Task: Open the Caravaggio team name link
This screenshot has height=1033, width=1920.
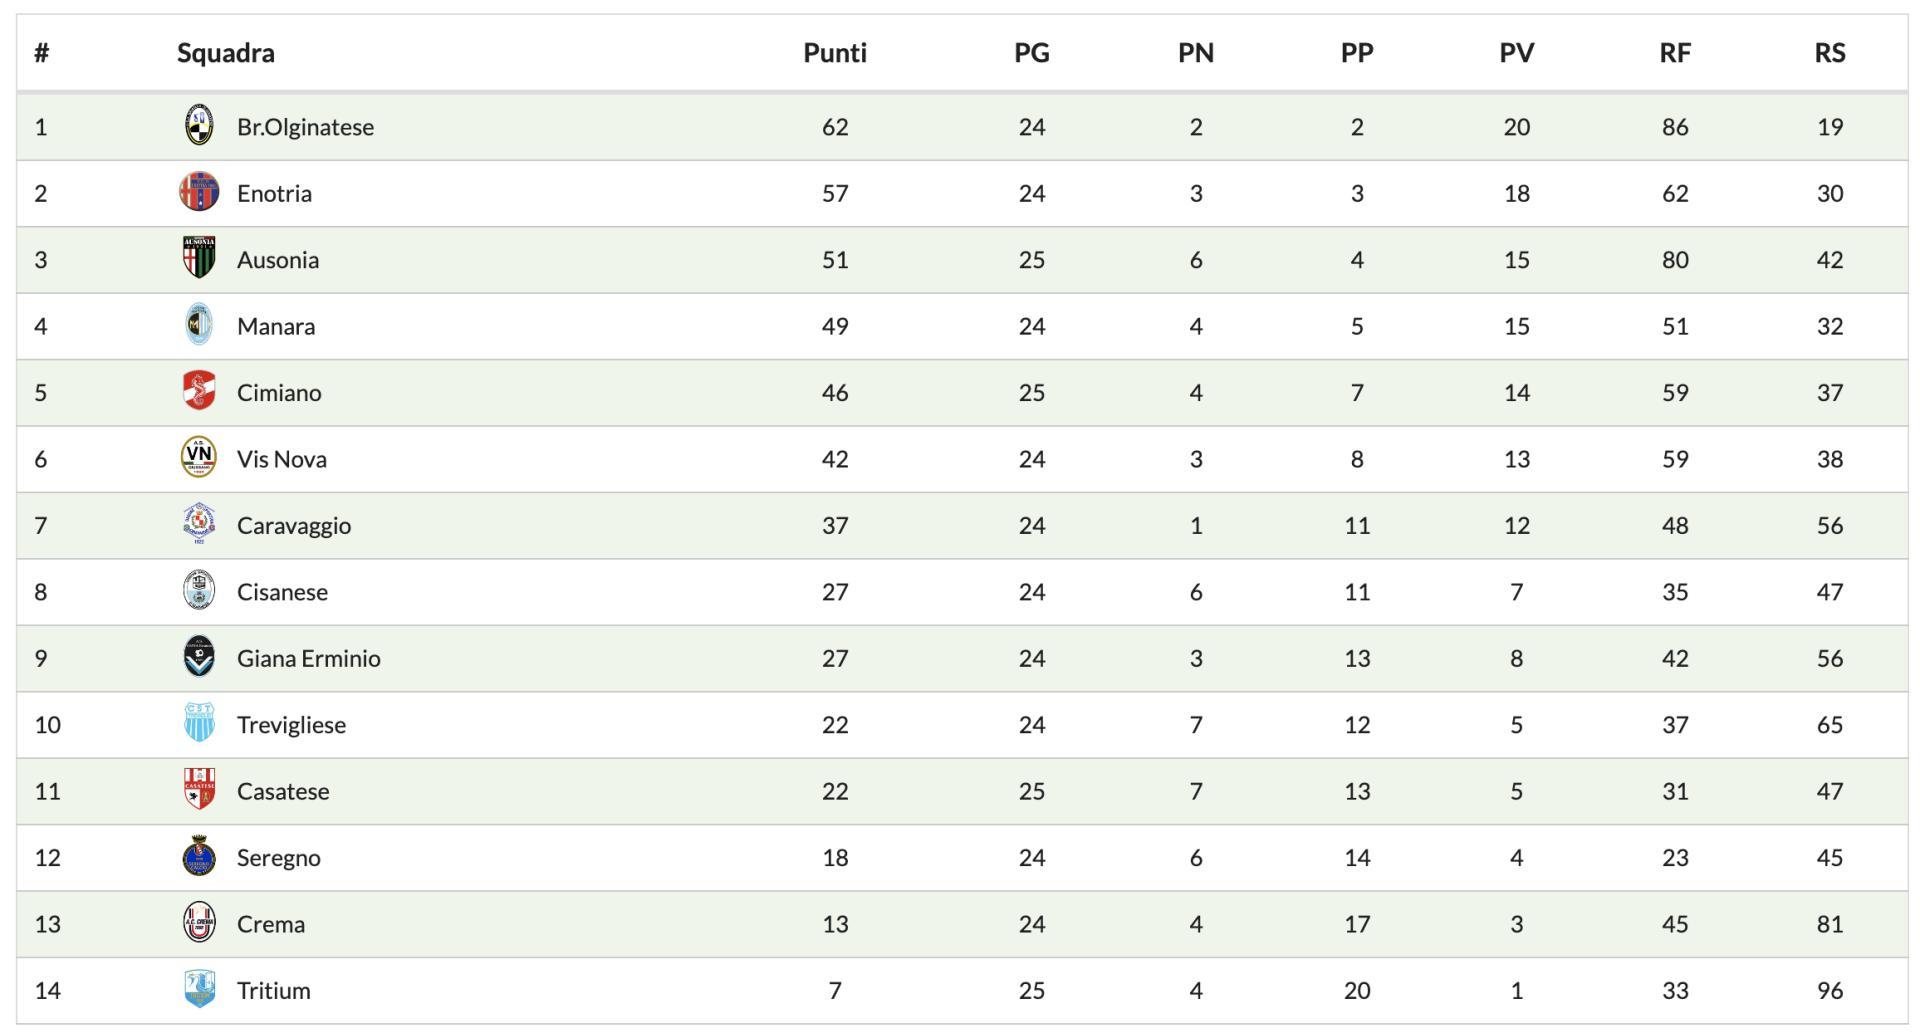Action: click(294, 525)
